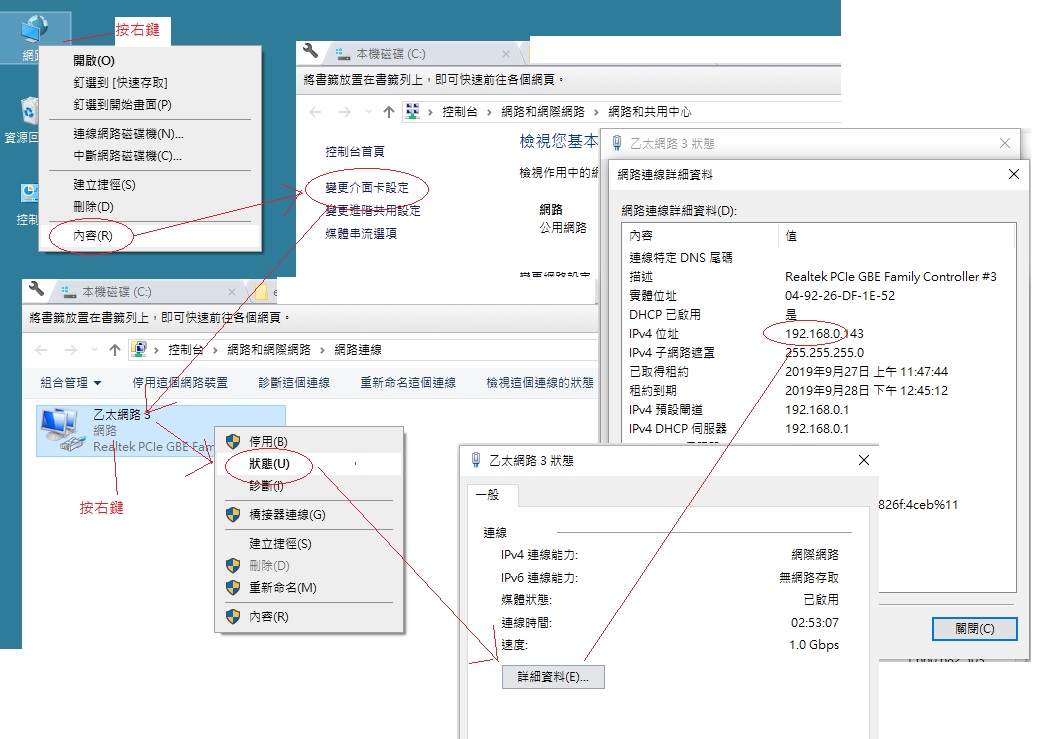Viewport: 1043px width, 739px height.
Task: Click back arrow in 網路和共用中心 window
Action: pos(315,112)
